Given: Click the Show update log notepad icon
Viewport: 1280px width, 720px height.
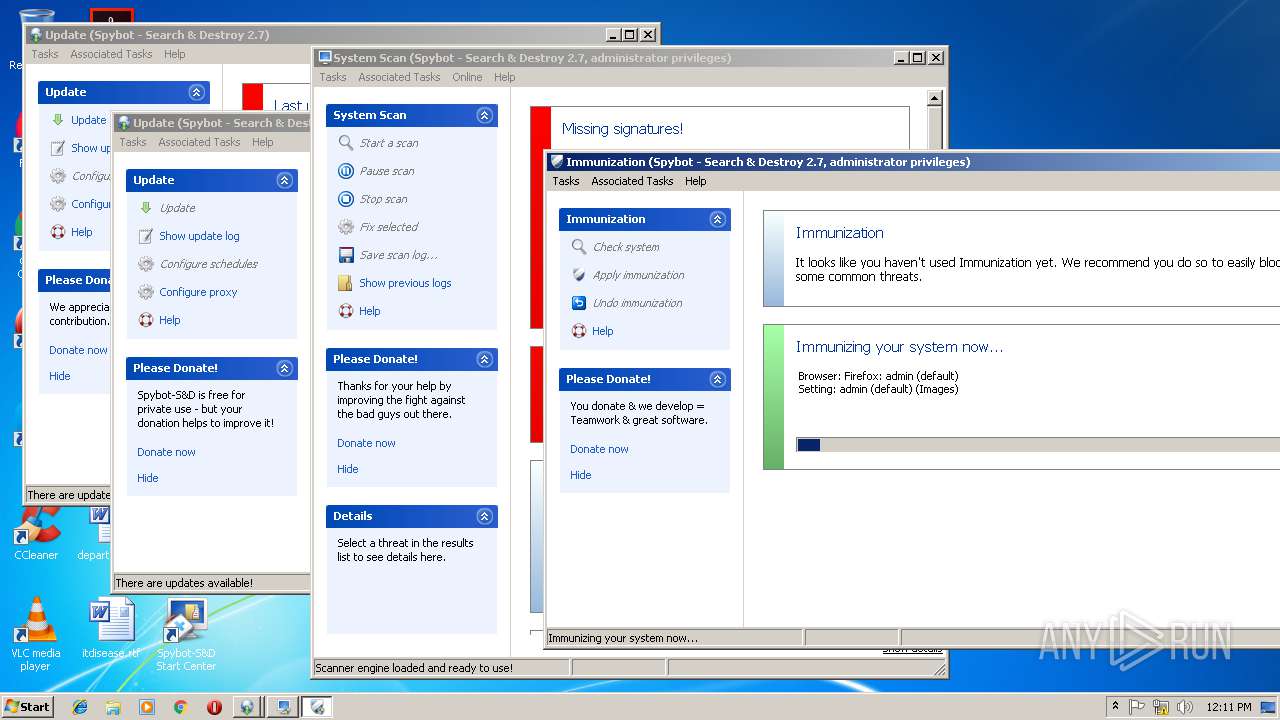Looking at the screenshot, I should click(146, 236).
